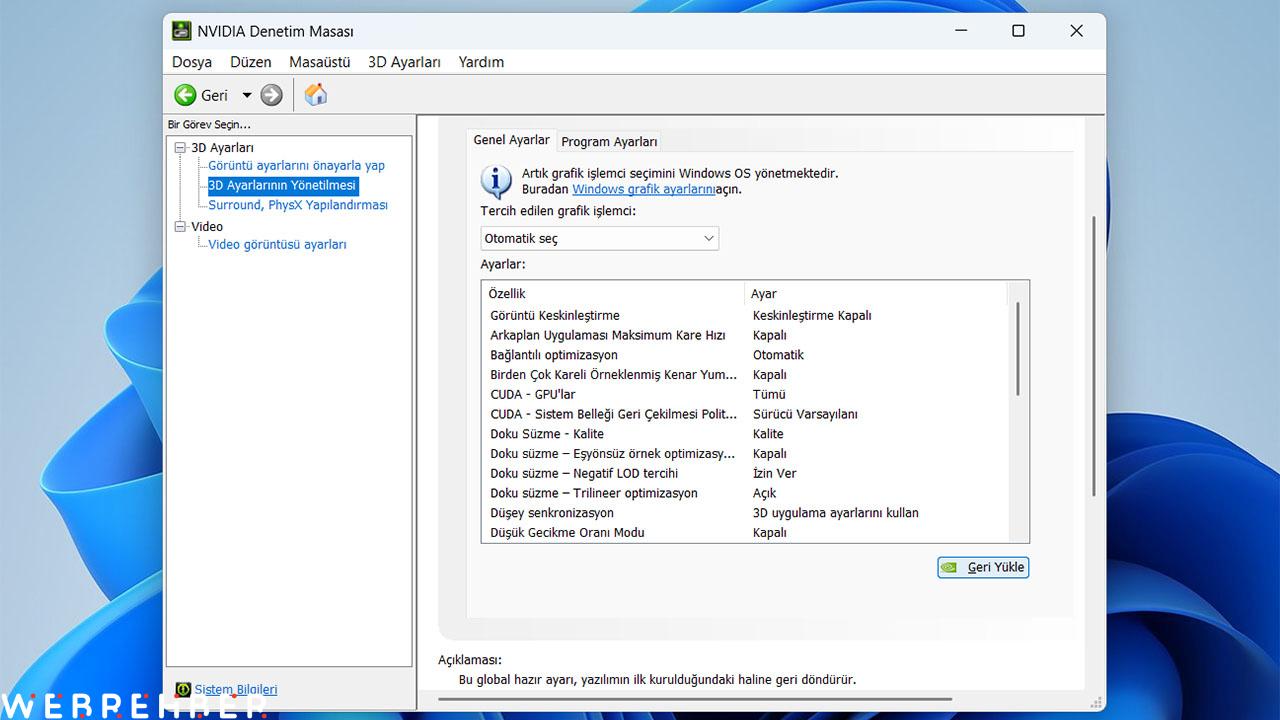Select the Görüntü Keskinleştirme row
Screen dimensions: 1280x720
click(745, 316)
